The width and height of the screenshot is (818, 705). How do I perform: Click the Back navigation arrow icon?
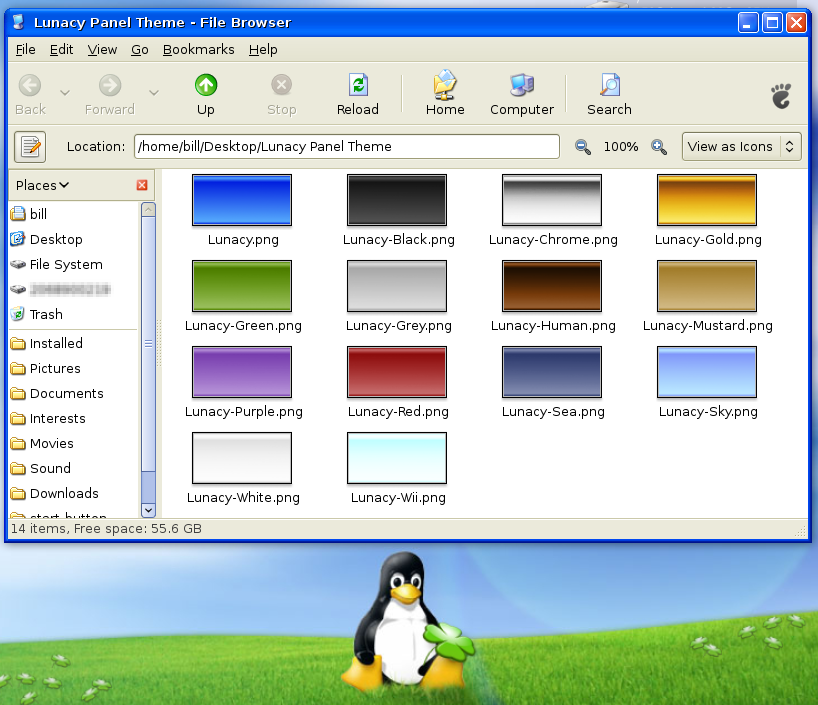point(30,85)
